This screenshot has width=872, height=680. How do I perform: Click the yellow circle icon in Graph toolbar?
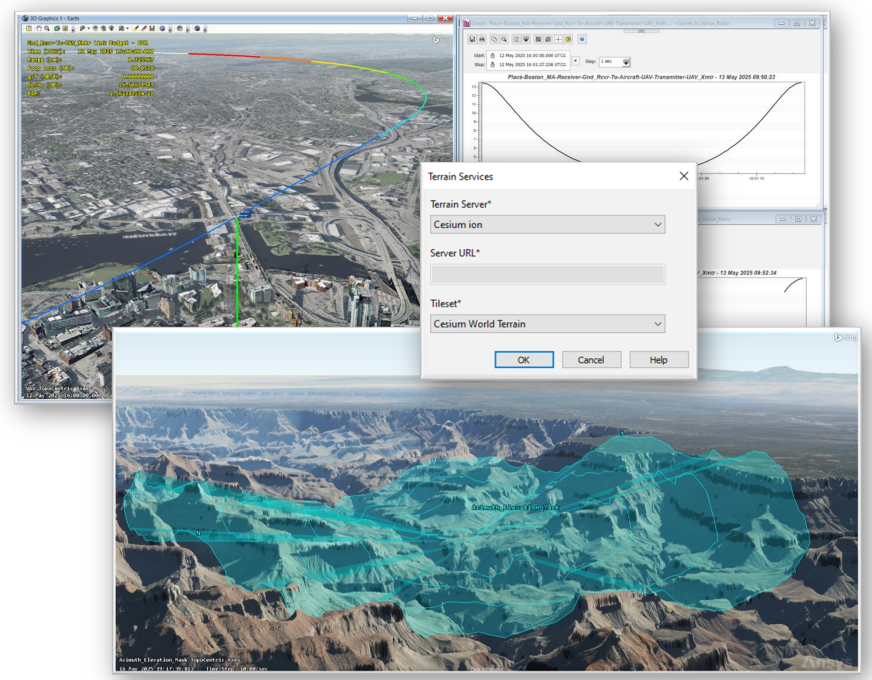coord(569,39)
